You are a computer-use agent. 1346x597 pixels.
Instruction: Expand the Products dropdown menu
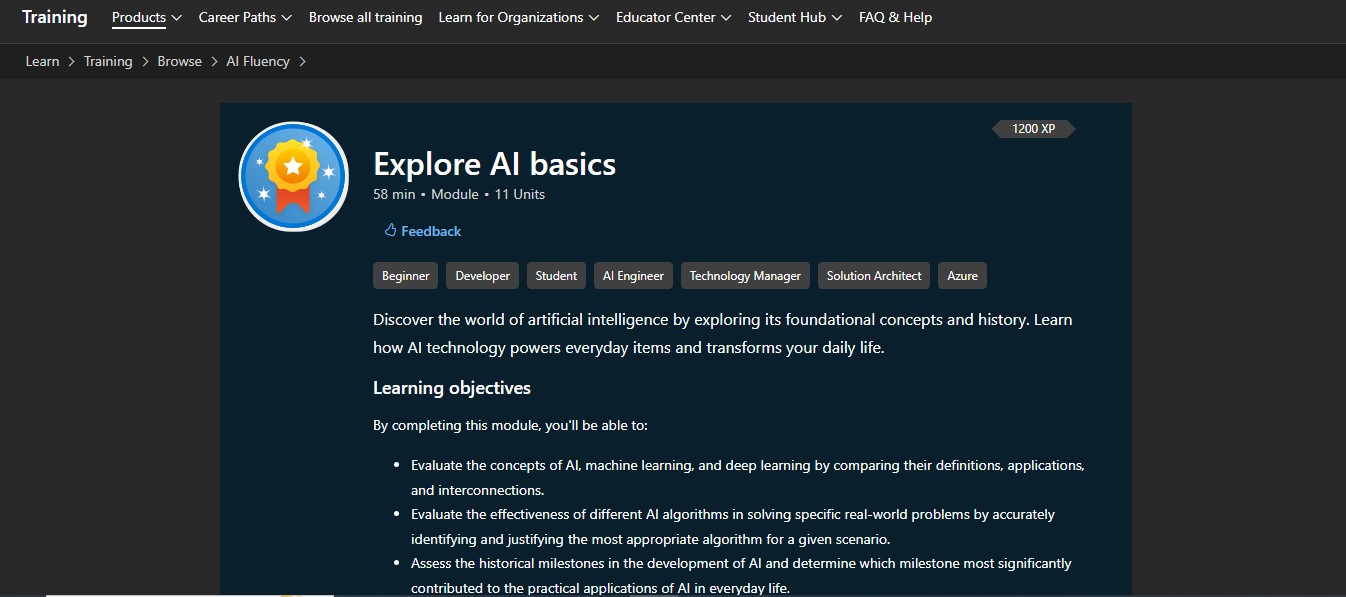coord(146,17)
